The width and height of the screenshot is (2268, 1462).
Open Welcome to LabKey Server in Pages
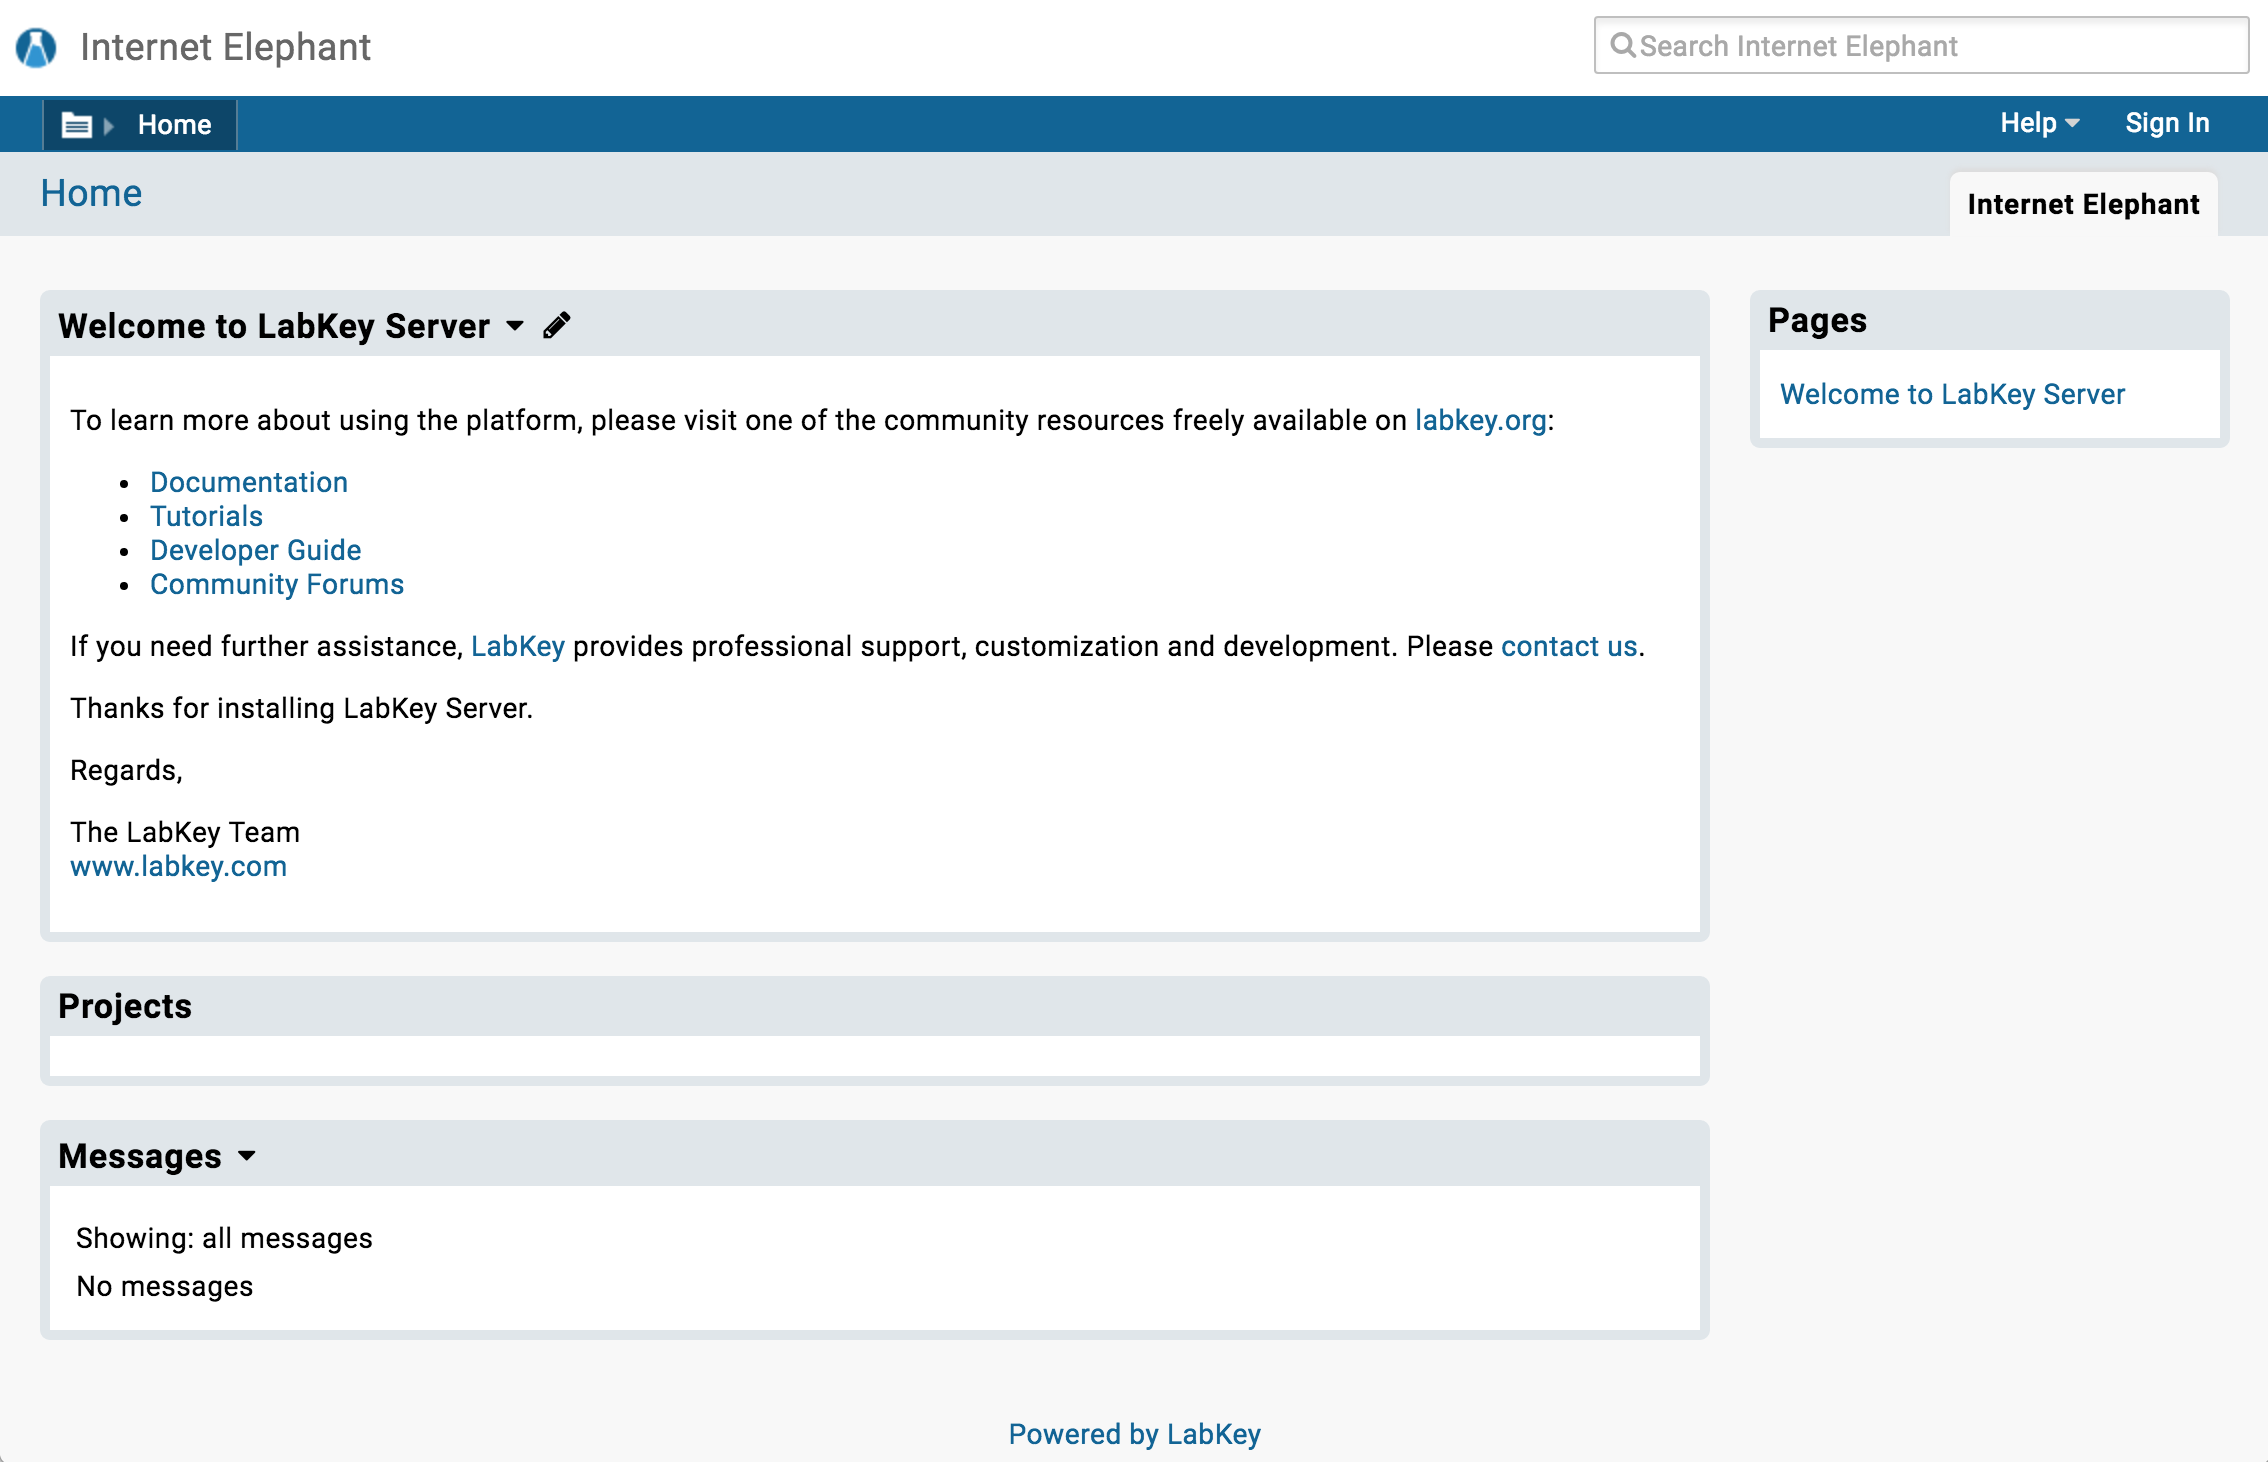pos(1951,394)
